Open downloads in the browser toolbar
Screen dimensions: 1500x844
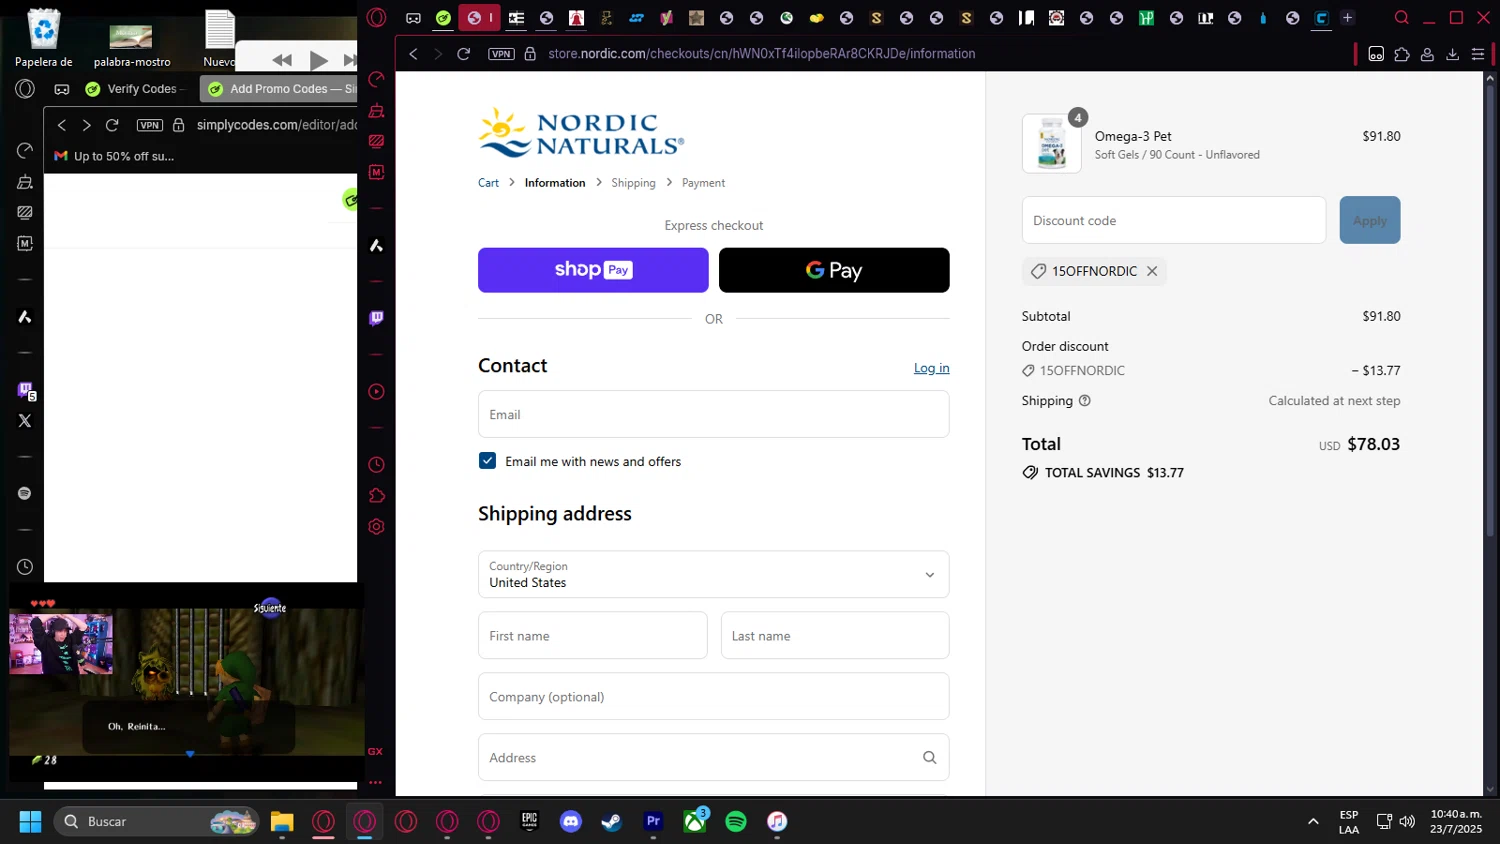(x=1453, y=54)
